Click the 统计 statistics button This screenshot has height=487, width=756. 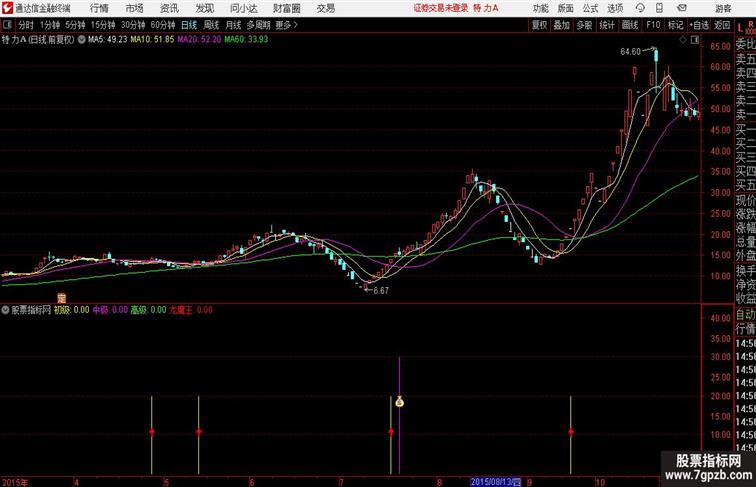click(x=607, y=25)
